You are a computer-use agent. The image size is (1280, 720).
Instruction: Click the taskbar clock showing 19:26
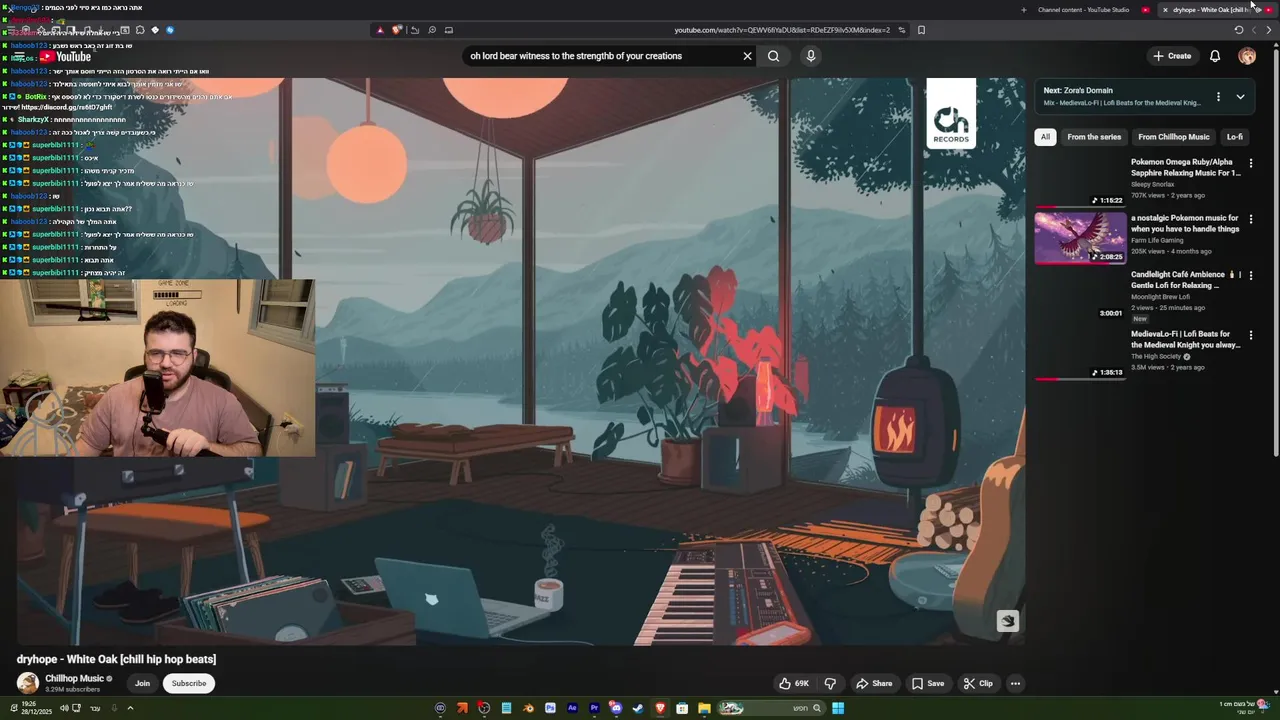(x=36, y=708)
